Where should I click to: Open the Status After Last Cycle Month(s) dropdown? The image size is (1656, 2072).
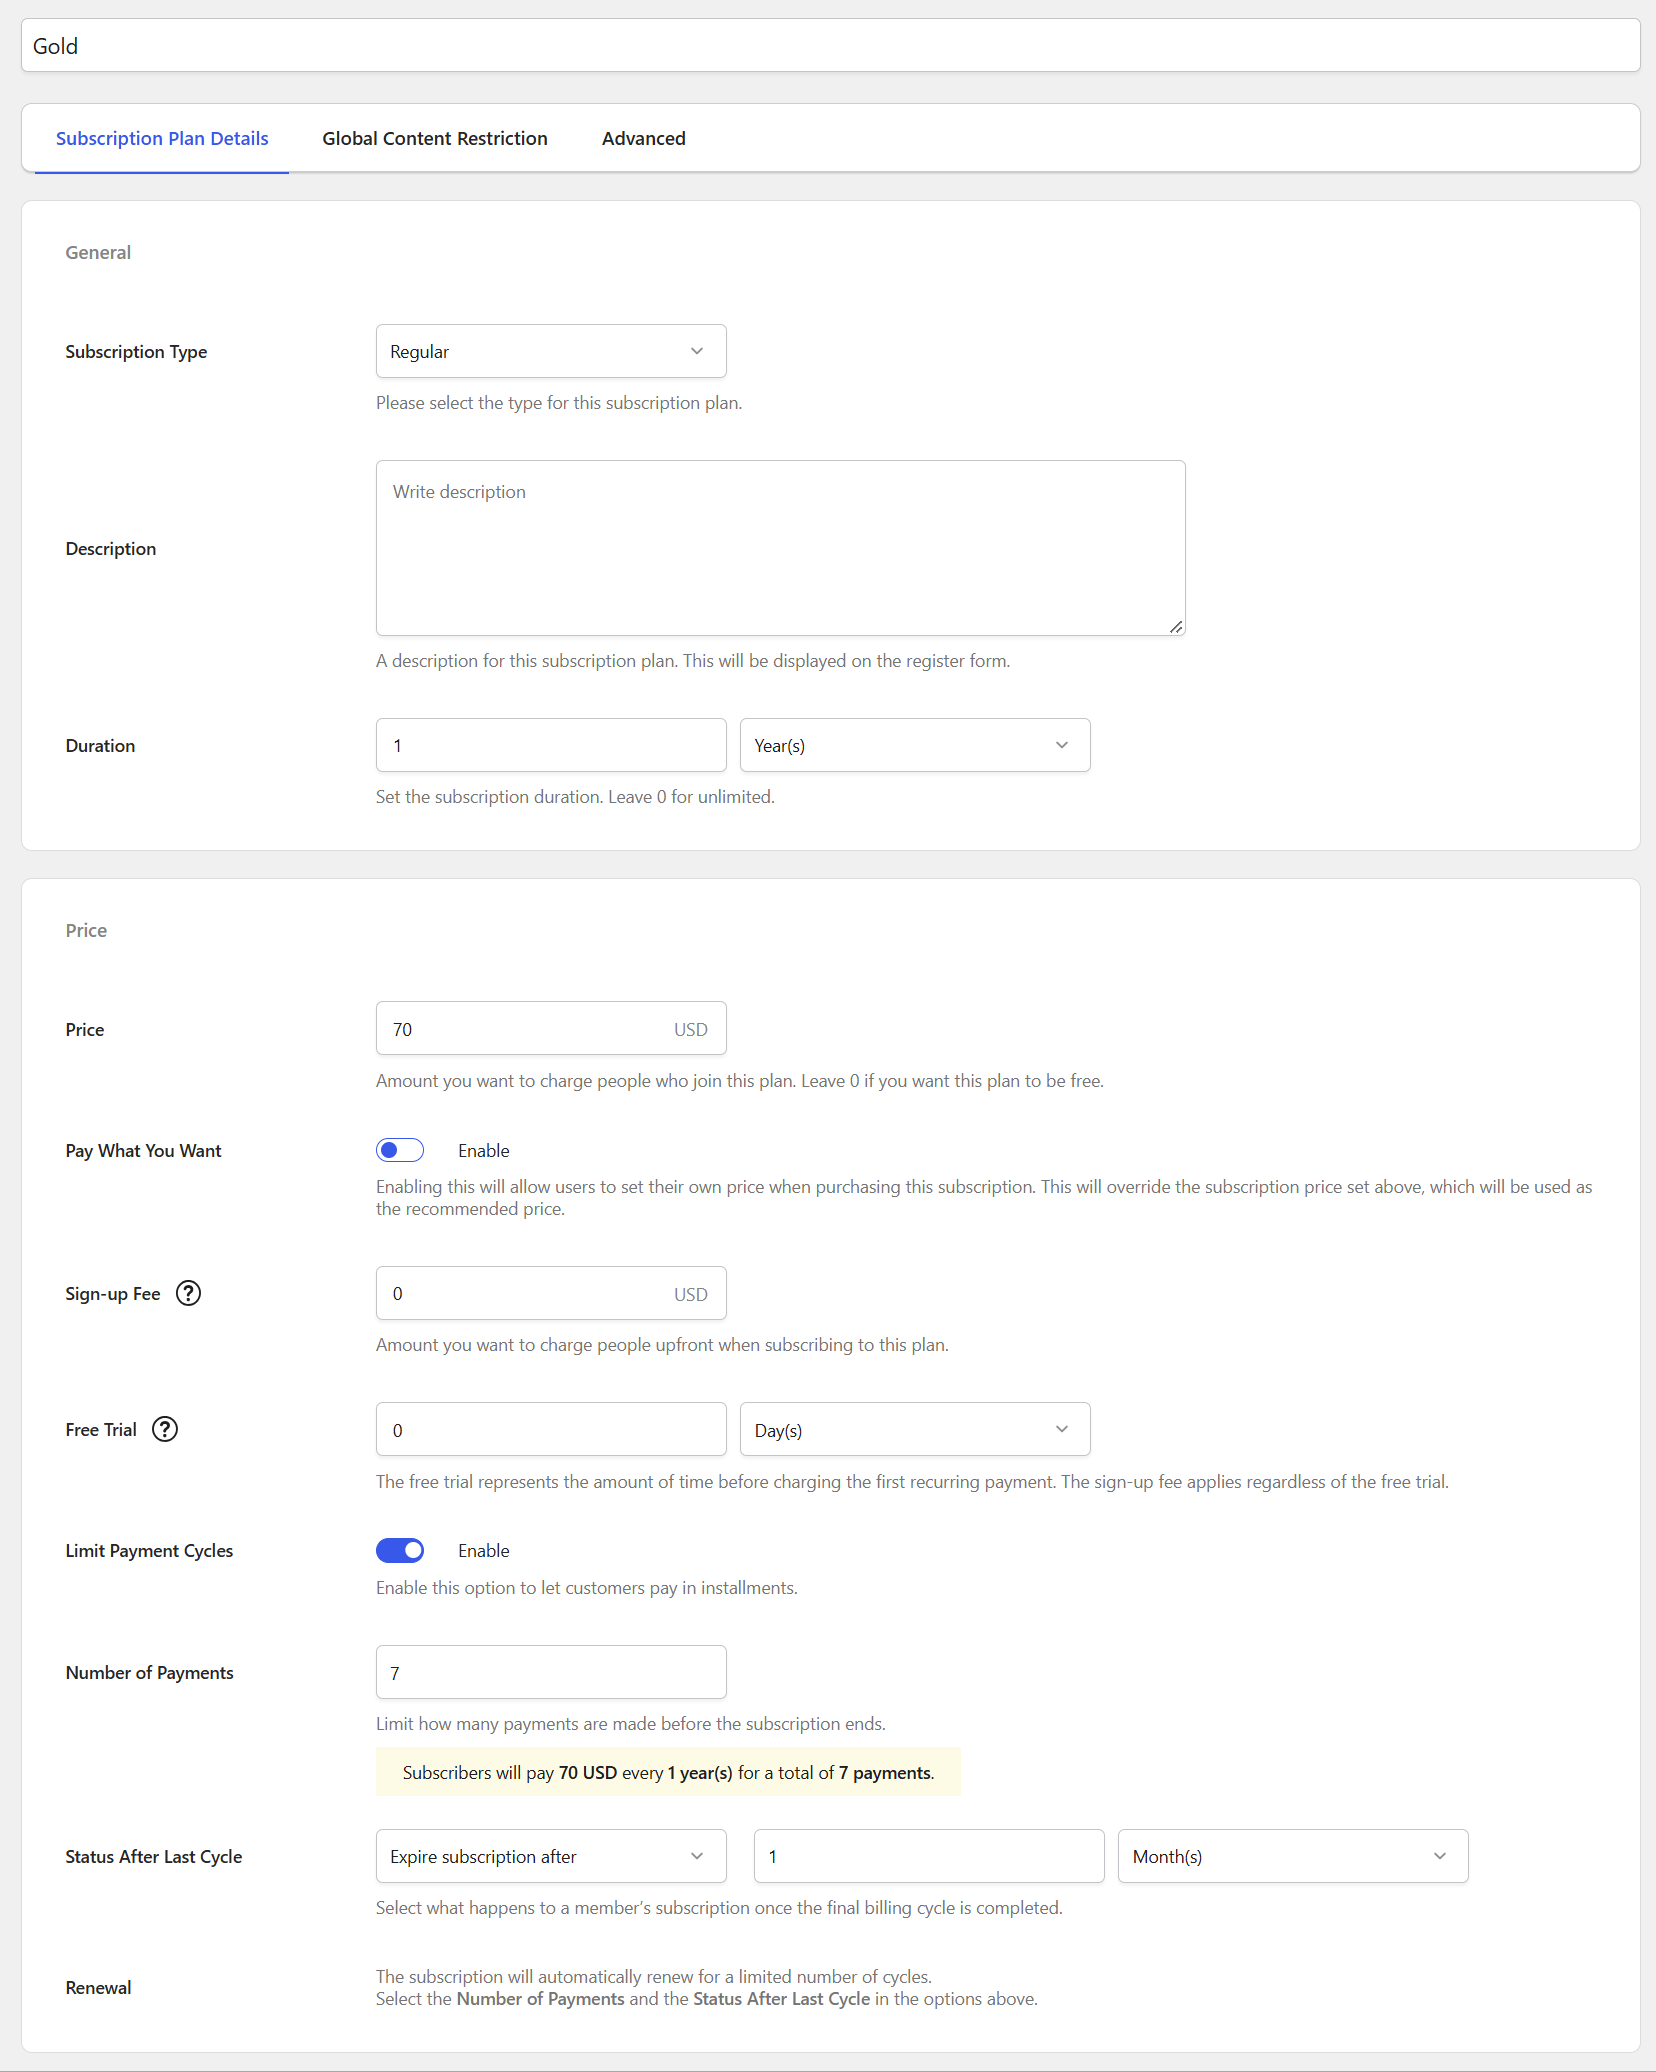(1293, 1856)
